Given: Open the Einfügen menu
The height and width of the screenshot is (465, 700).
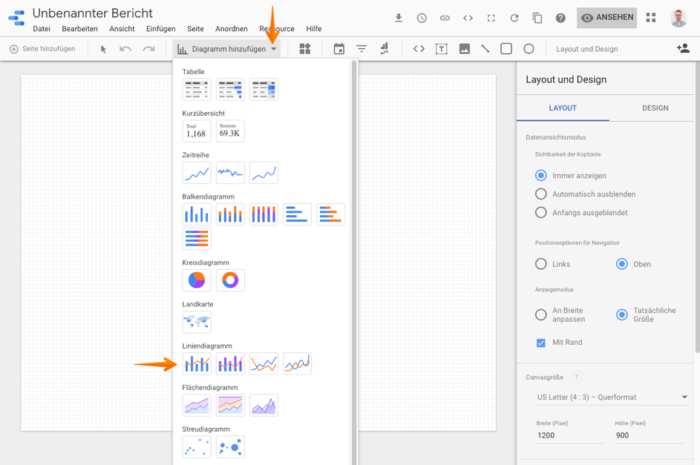Looking at the screenshot, I should [x=161, y=29].
